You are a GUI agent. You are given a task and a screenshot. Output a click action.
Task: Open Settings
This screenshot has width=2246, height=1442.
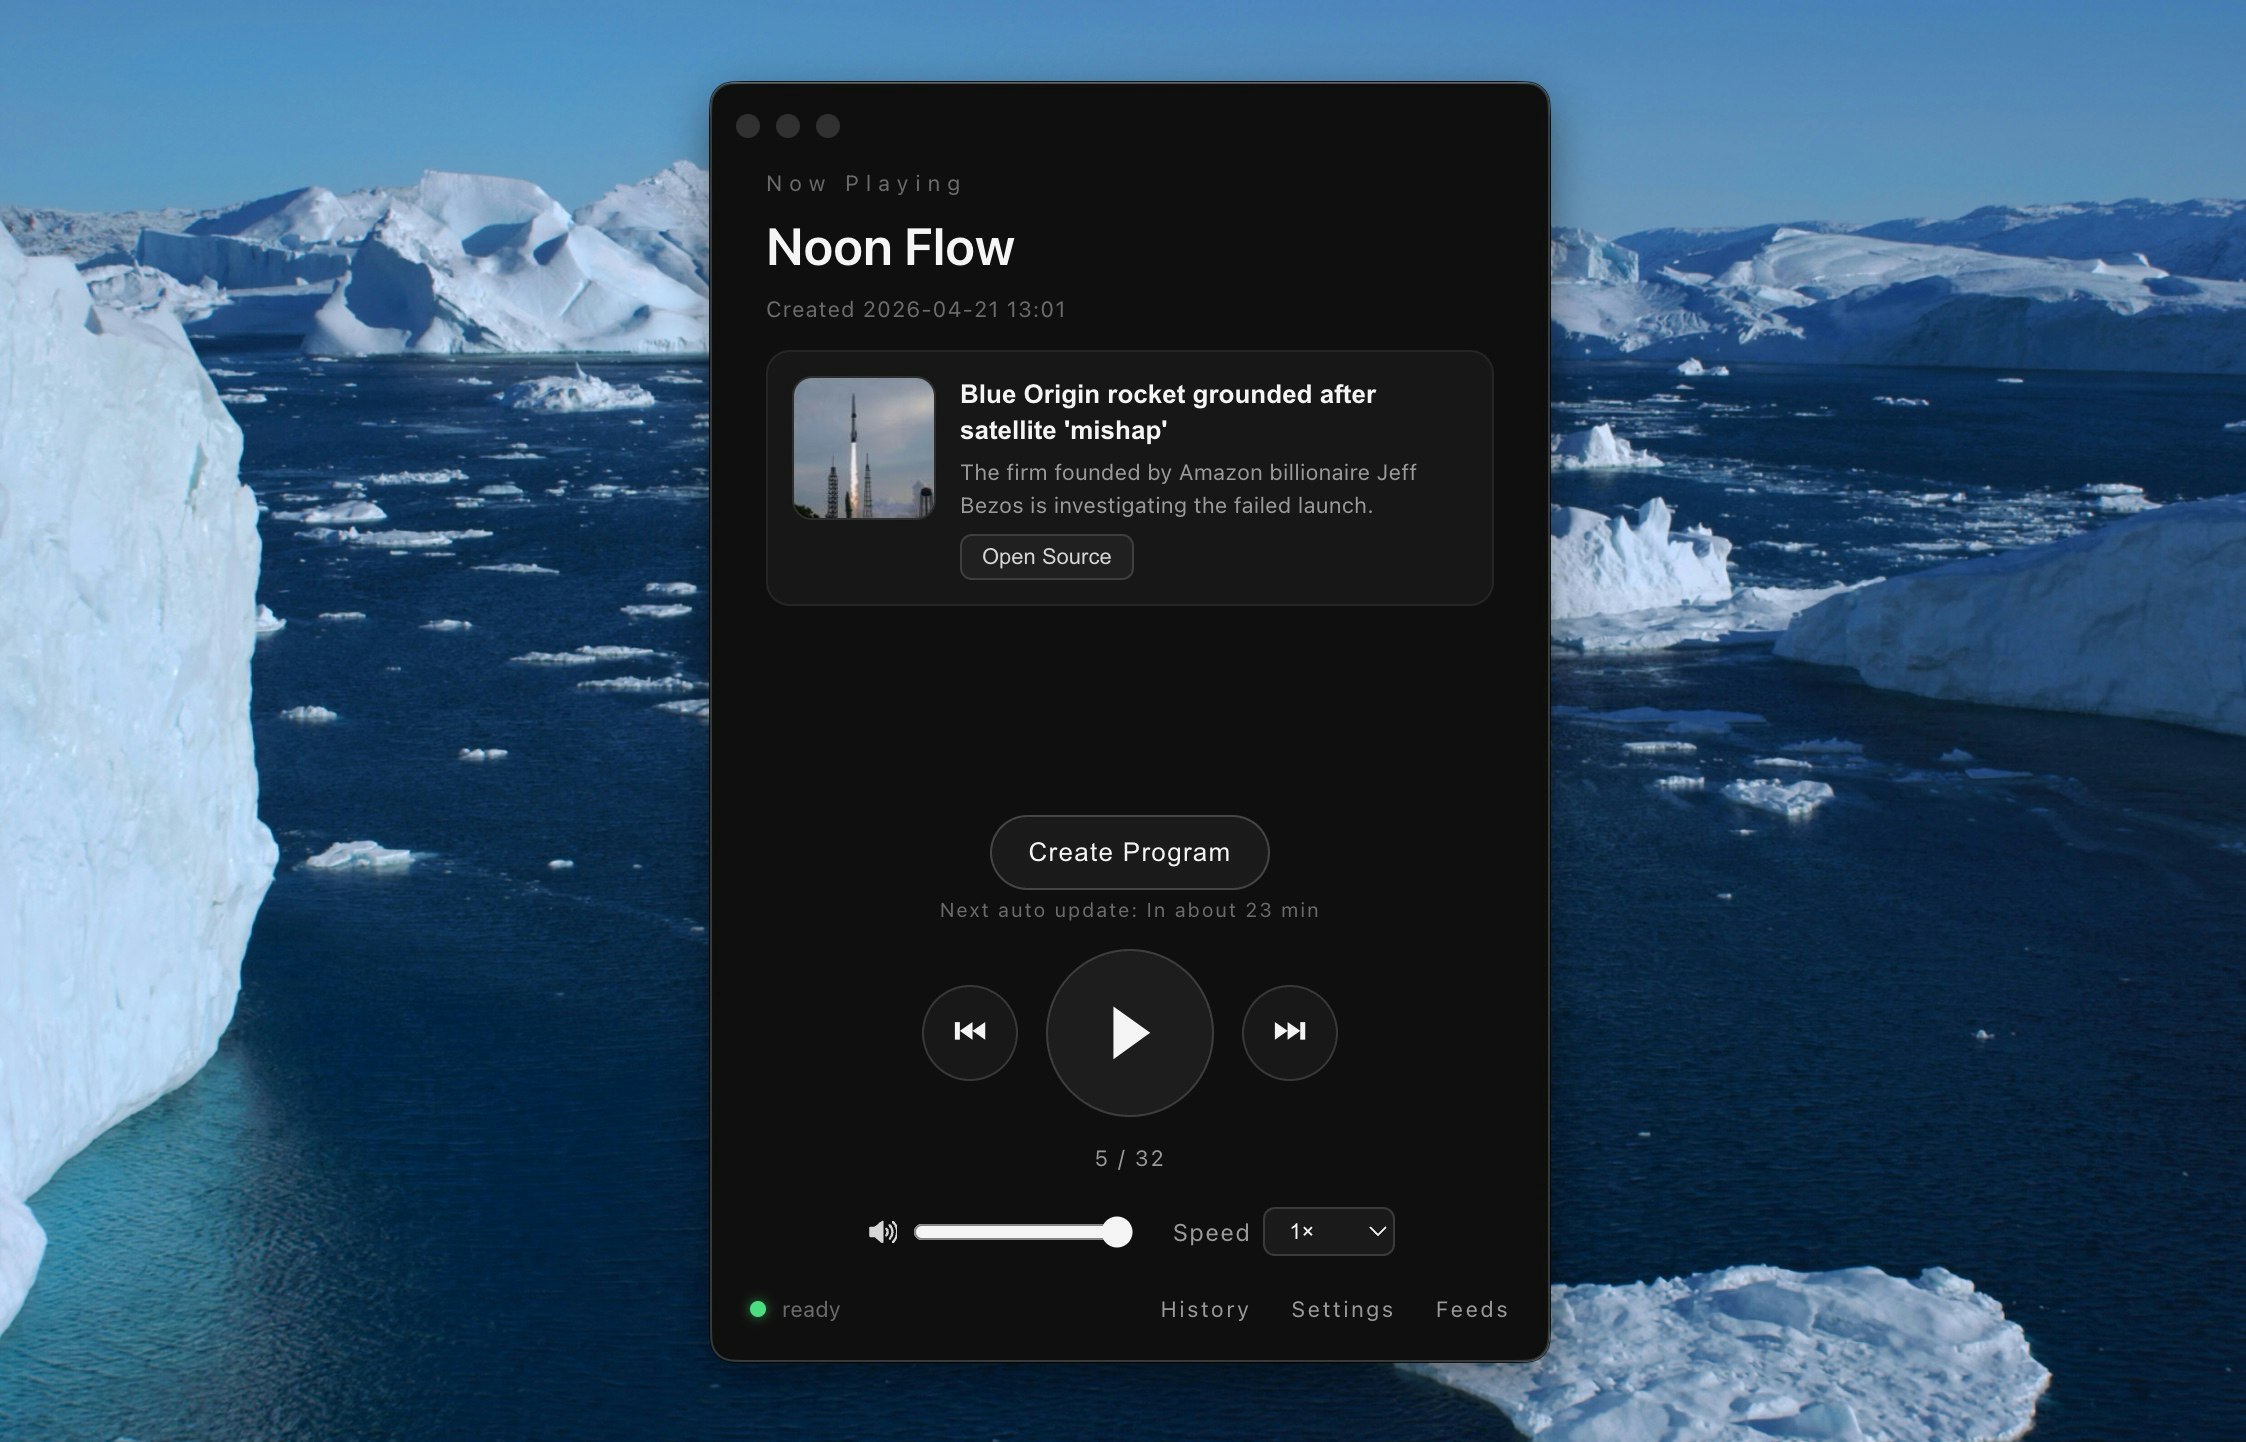pos(1342,1309)
